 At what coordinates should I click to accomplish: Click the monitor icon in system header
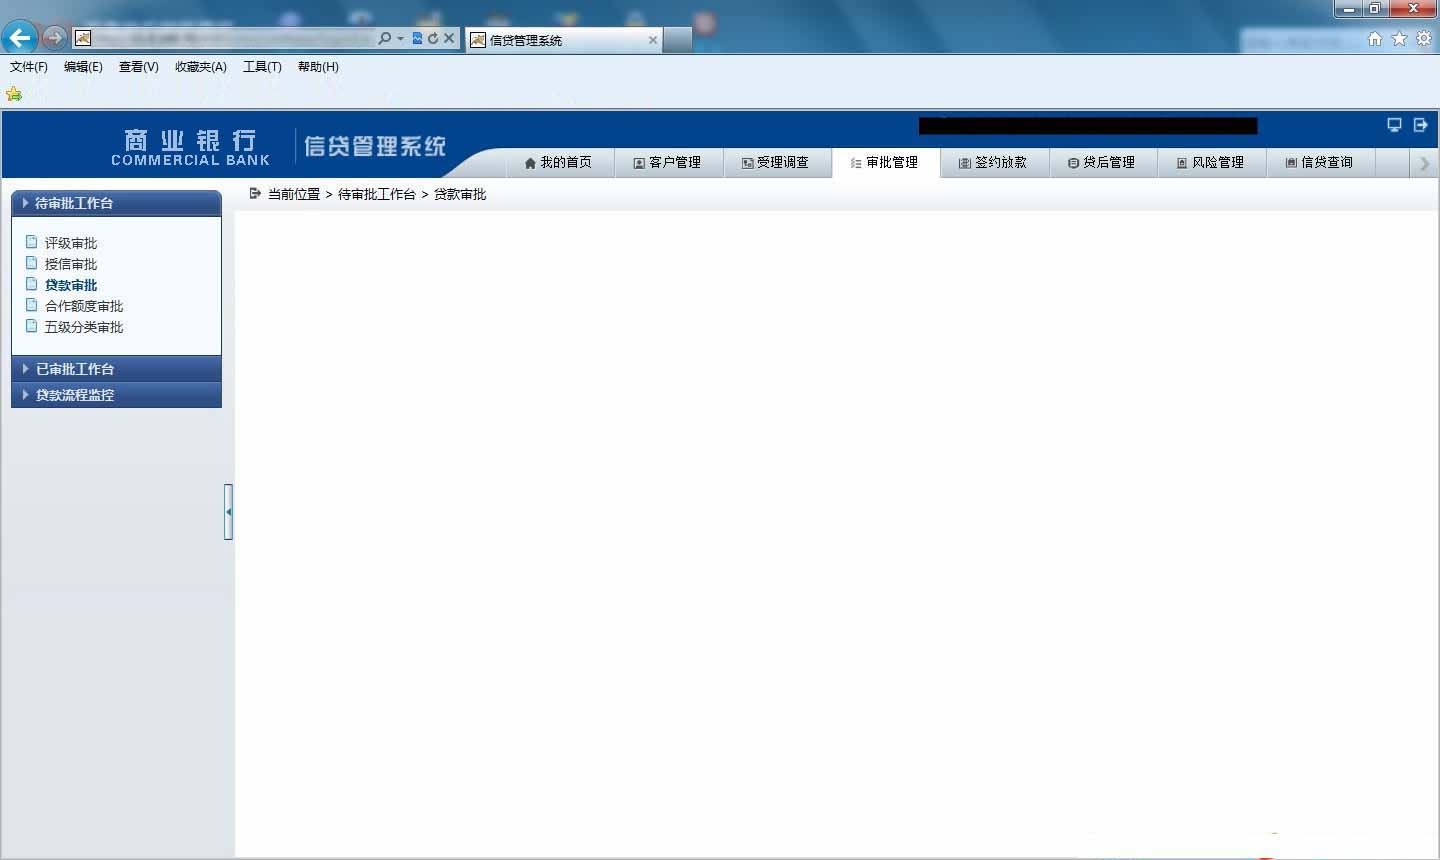pos(1394,125)
